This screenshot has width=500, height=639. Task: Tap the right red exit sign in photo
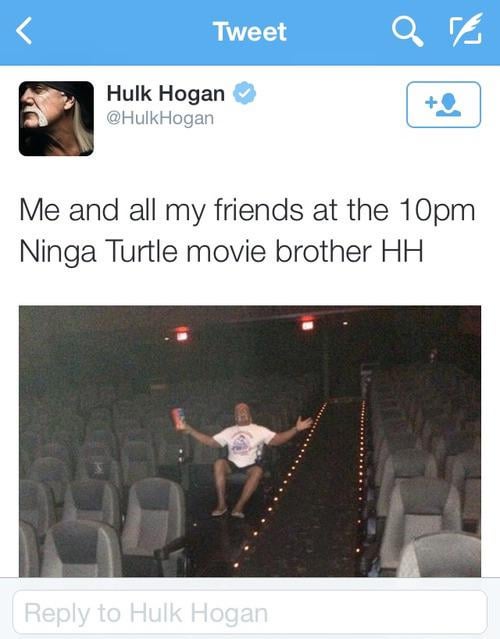click(x=307, y=323)
